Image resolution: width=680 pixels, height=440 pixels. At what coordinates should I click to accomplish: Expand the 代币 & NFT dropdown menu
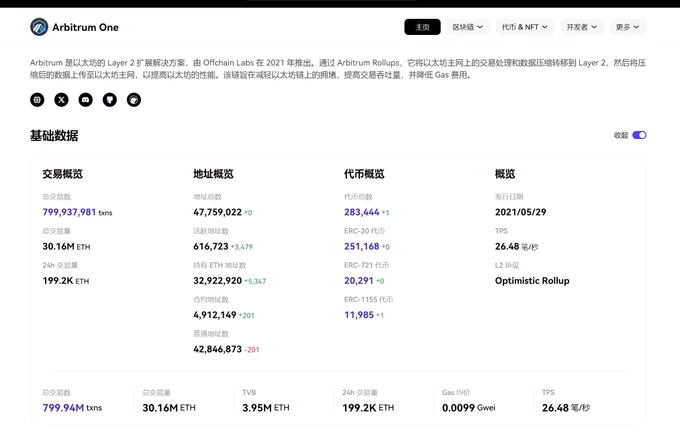coord(525,27)
